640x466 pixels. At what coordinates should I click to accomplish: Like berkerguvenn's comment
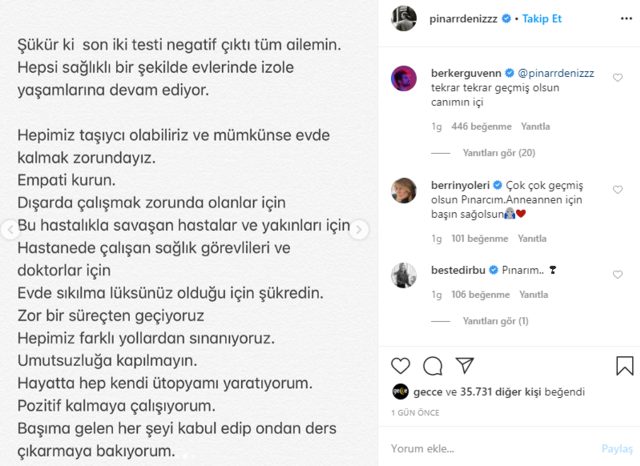(x=617, y=77)
